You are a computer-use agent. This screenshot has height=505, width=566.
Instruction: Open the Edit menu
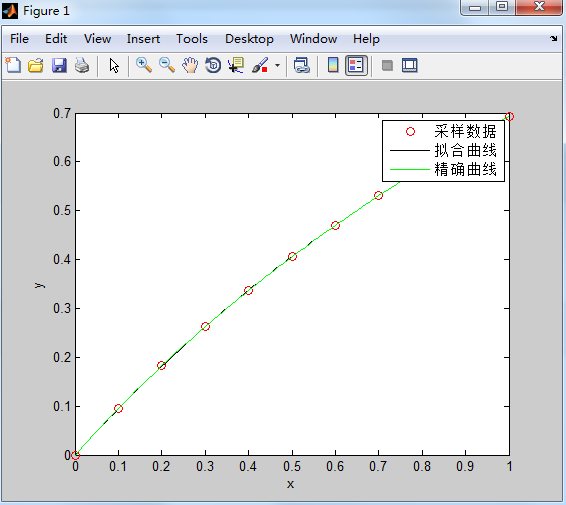56,39
